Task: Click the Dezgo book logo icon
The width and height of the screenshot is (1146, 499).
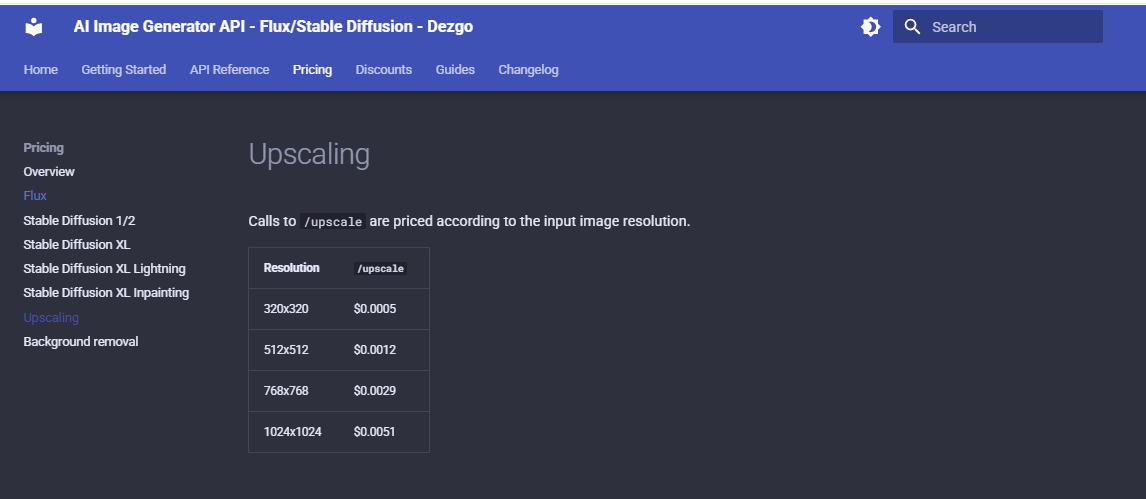Action: click(34, 27)
